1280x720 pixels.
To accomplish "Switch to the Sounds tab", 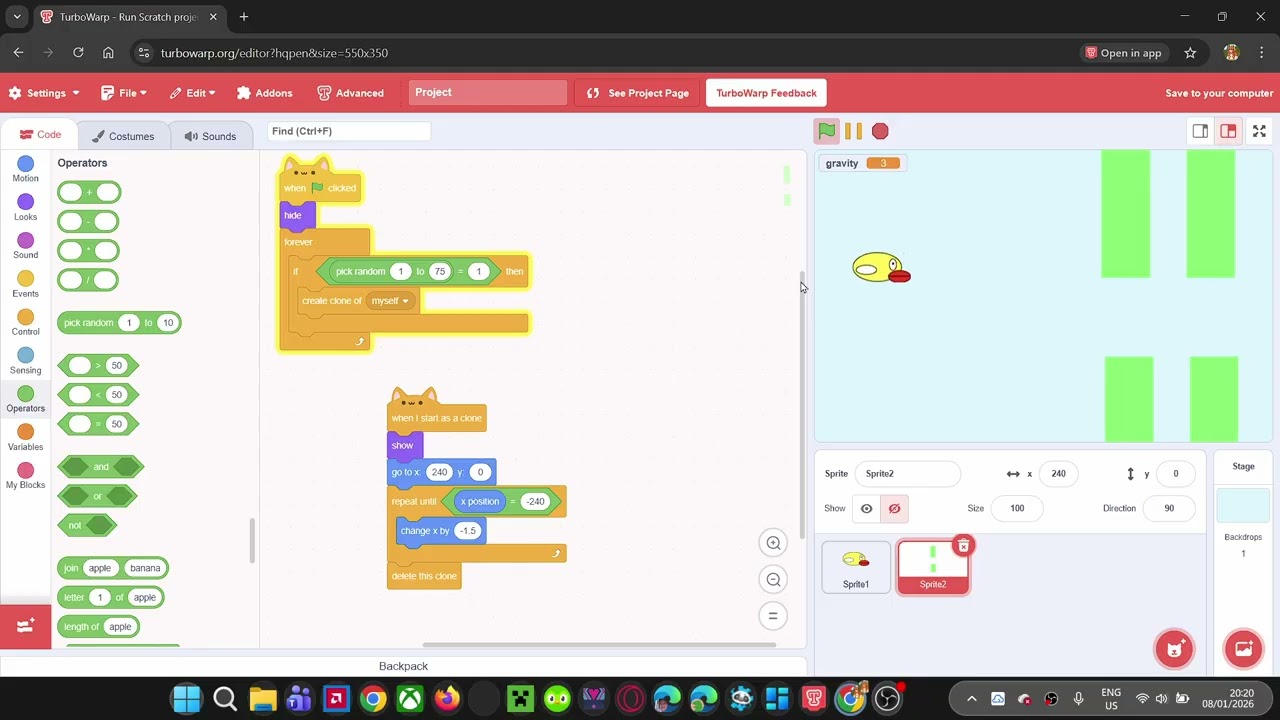I will (210, 136).
